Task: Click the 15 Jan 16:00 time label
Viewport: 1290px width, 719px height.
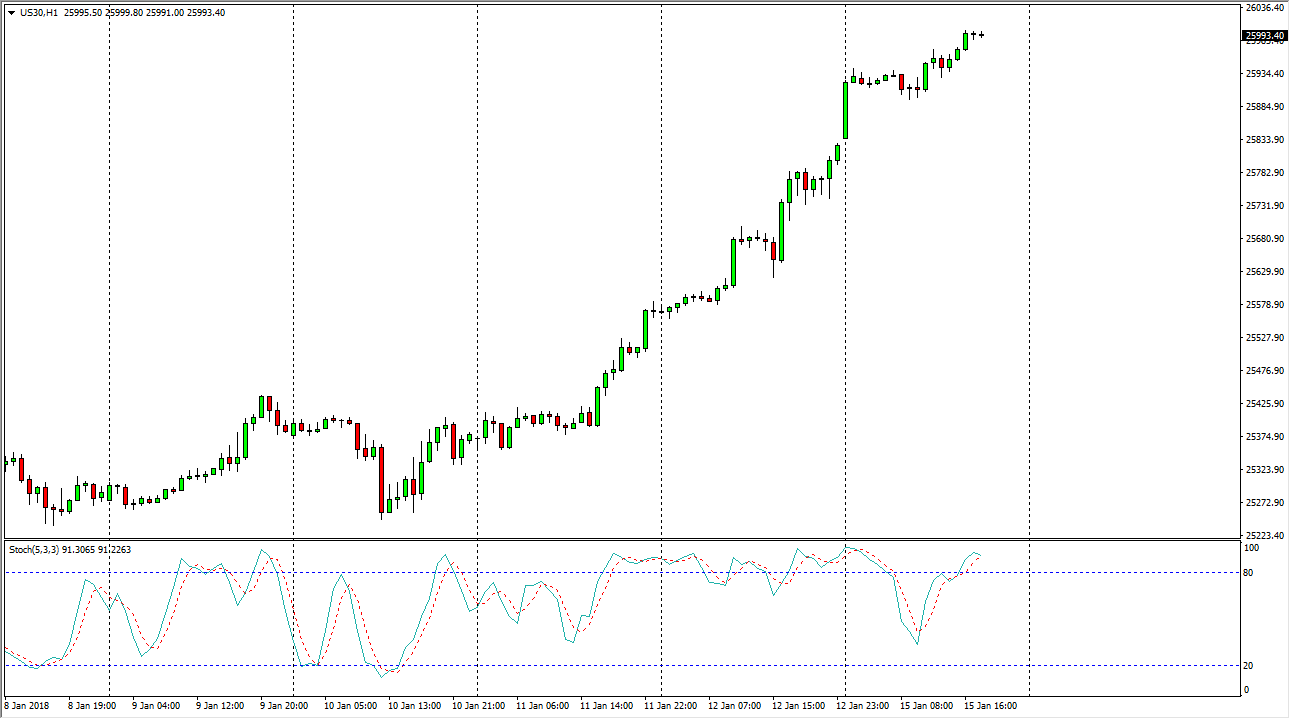Action: [x=991, y=706]
